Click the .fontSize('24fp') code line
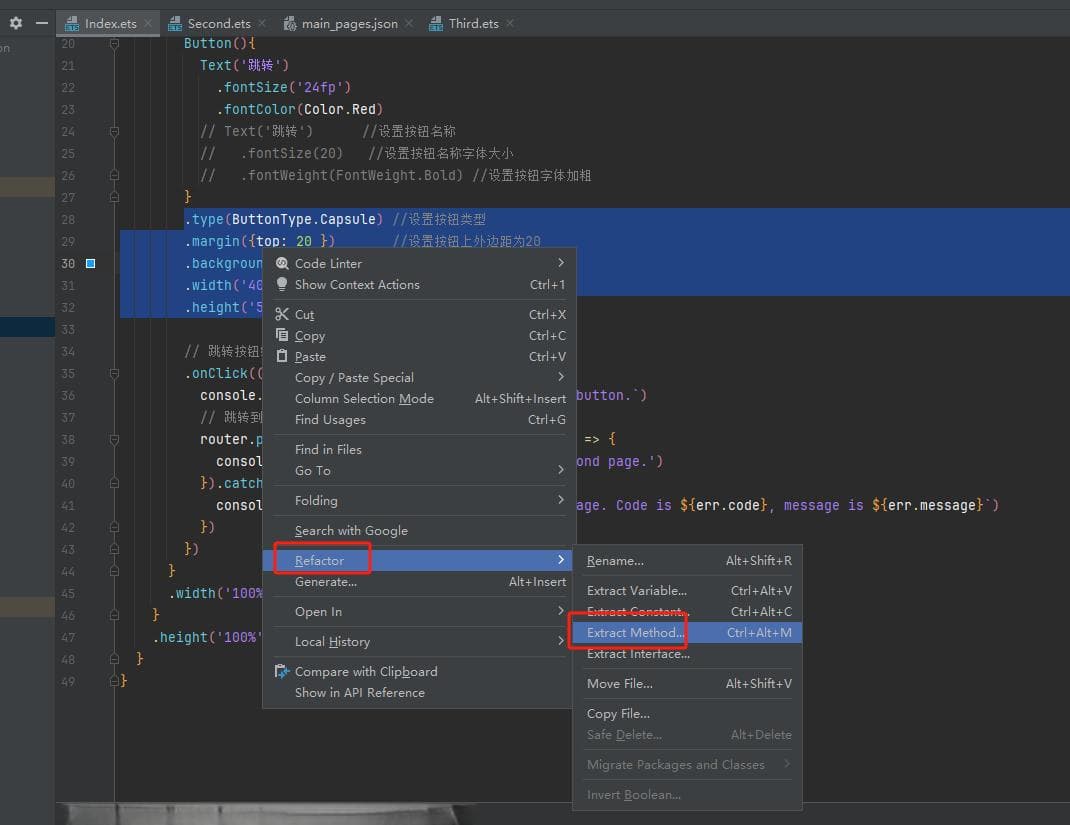This screenshot has height=825, width=1070. click(283, 87)
